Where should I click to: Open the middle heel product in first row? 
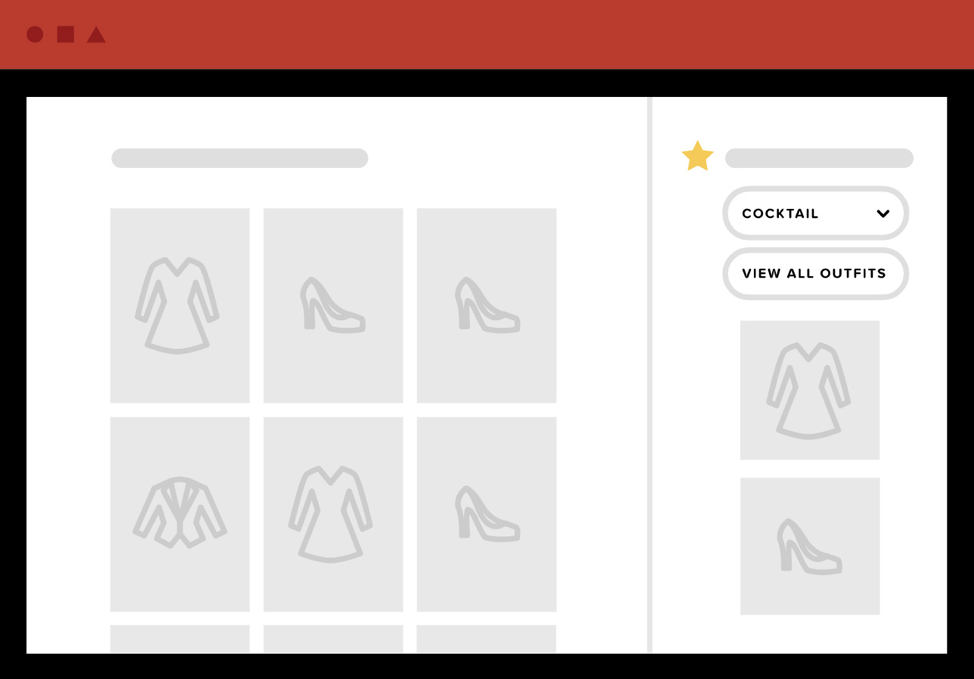(x=333, y=305)
